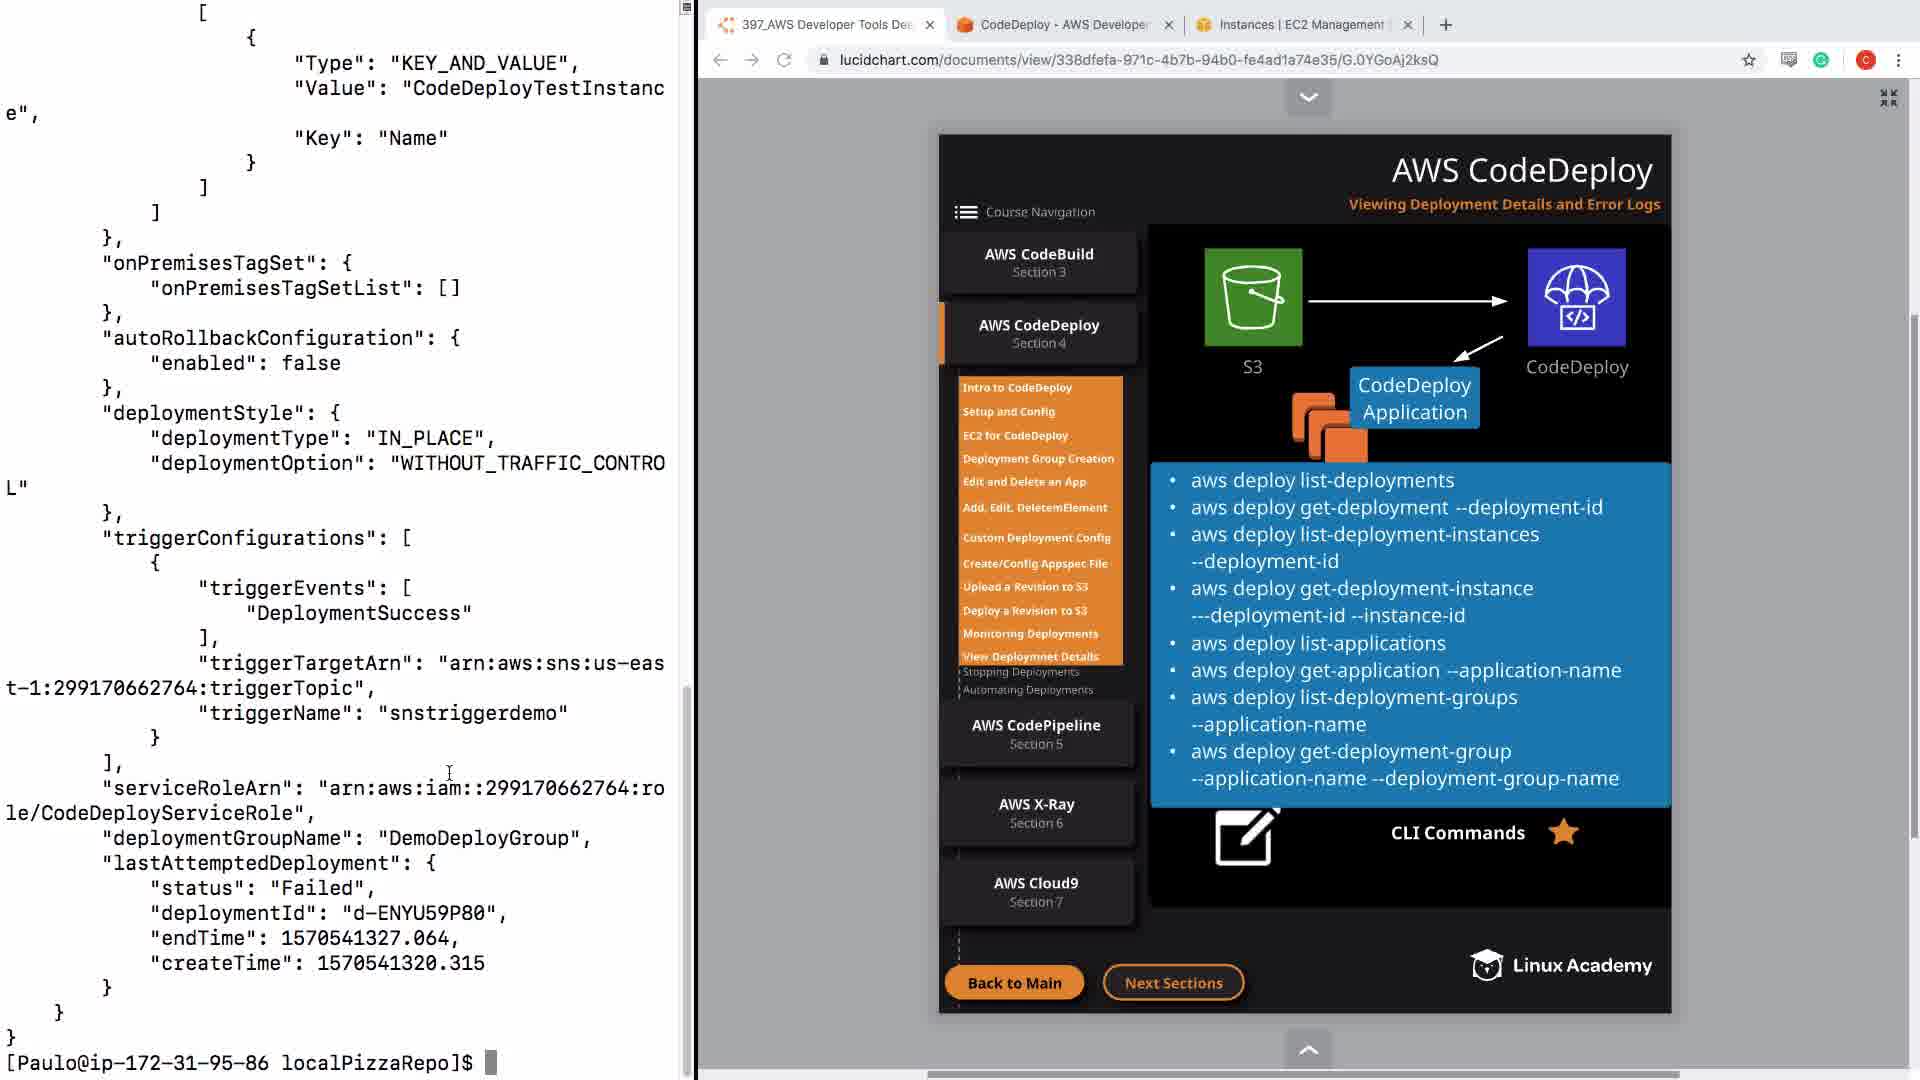Viewport: 1920px width, 1080px height.
Task: Exit fullscreen using the top-right collapse icon
Action: pos(1888,98)
